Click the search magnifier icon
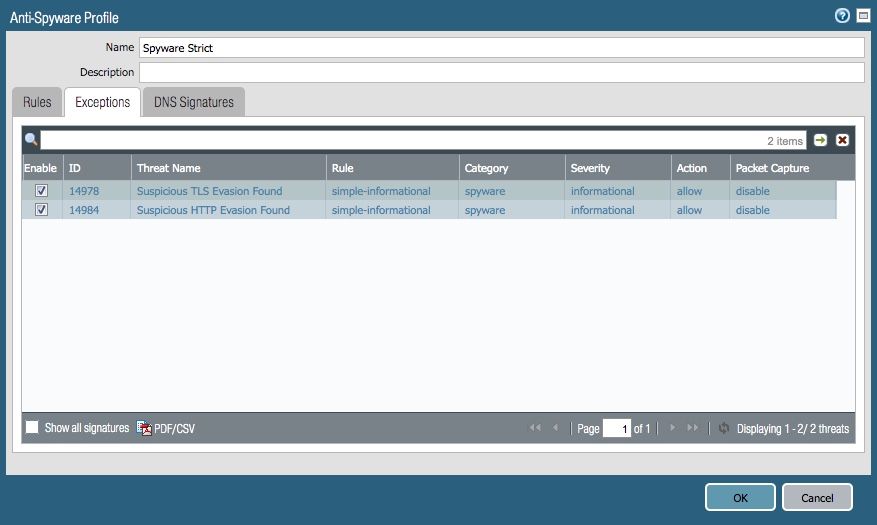Screen dimensions: 877x525 tap(31, 140)
